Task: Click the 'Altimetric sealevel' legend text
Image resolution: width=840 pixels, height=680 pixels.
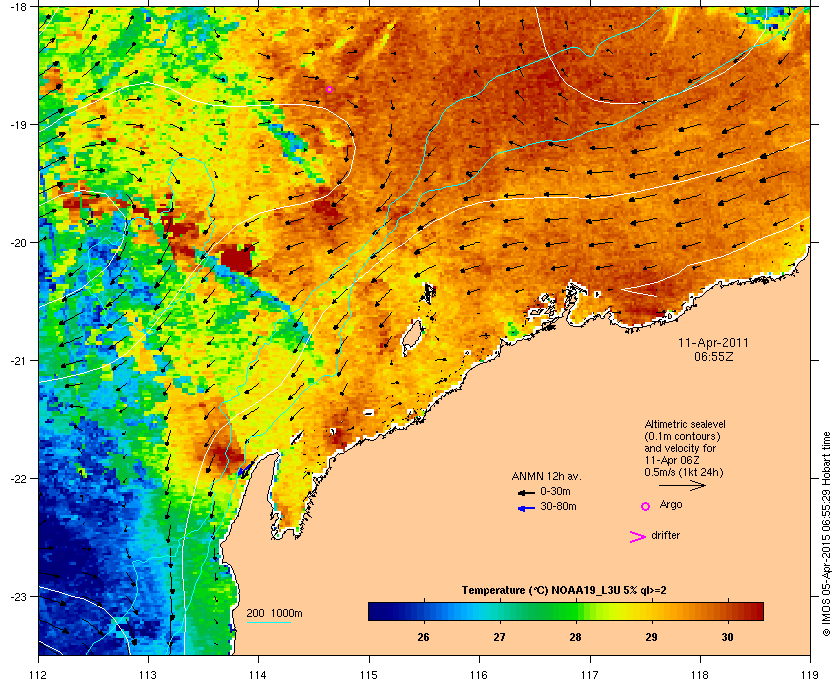Action: (x=685, y=424)
